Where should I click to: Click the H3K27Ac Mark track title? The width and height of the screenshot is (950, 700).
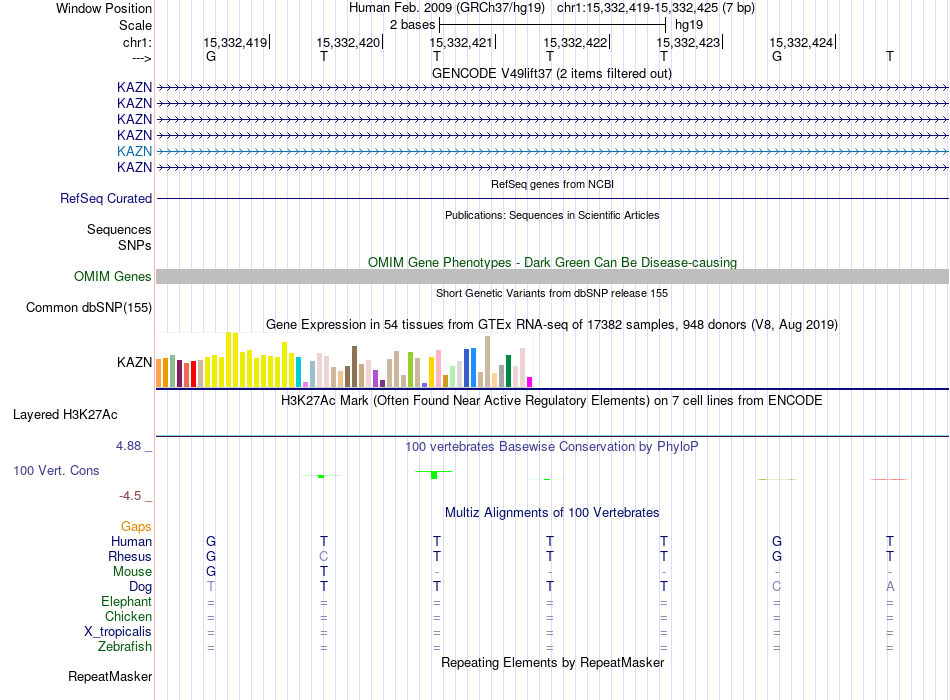[552, 401]
